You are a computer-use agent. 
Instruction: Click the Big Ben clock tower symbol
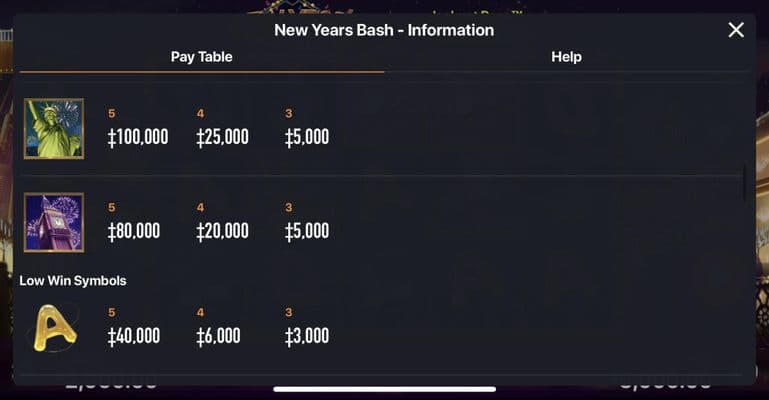pos(53,222)
